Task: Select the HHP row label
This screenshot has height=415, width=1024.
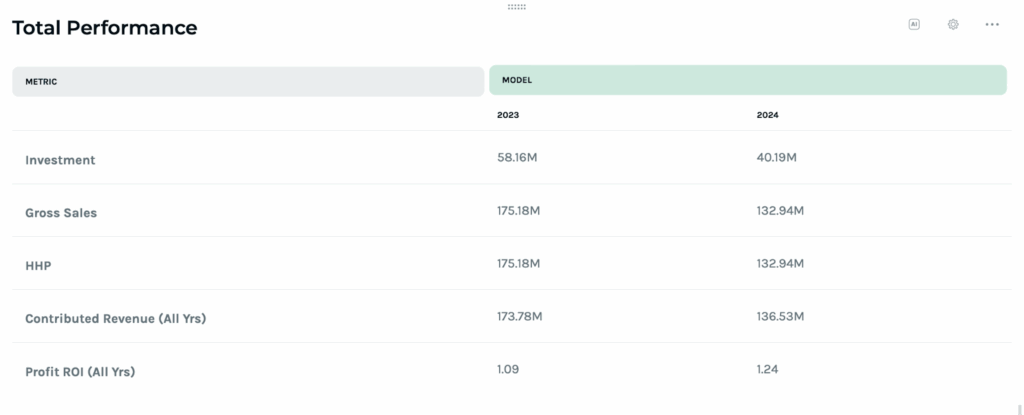Action: (x=38, y=266)
